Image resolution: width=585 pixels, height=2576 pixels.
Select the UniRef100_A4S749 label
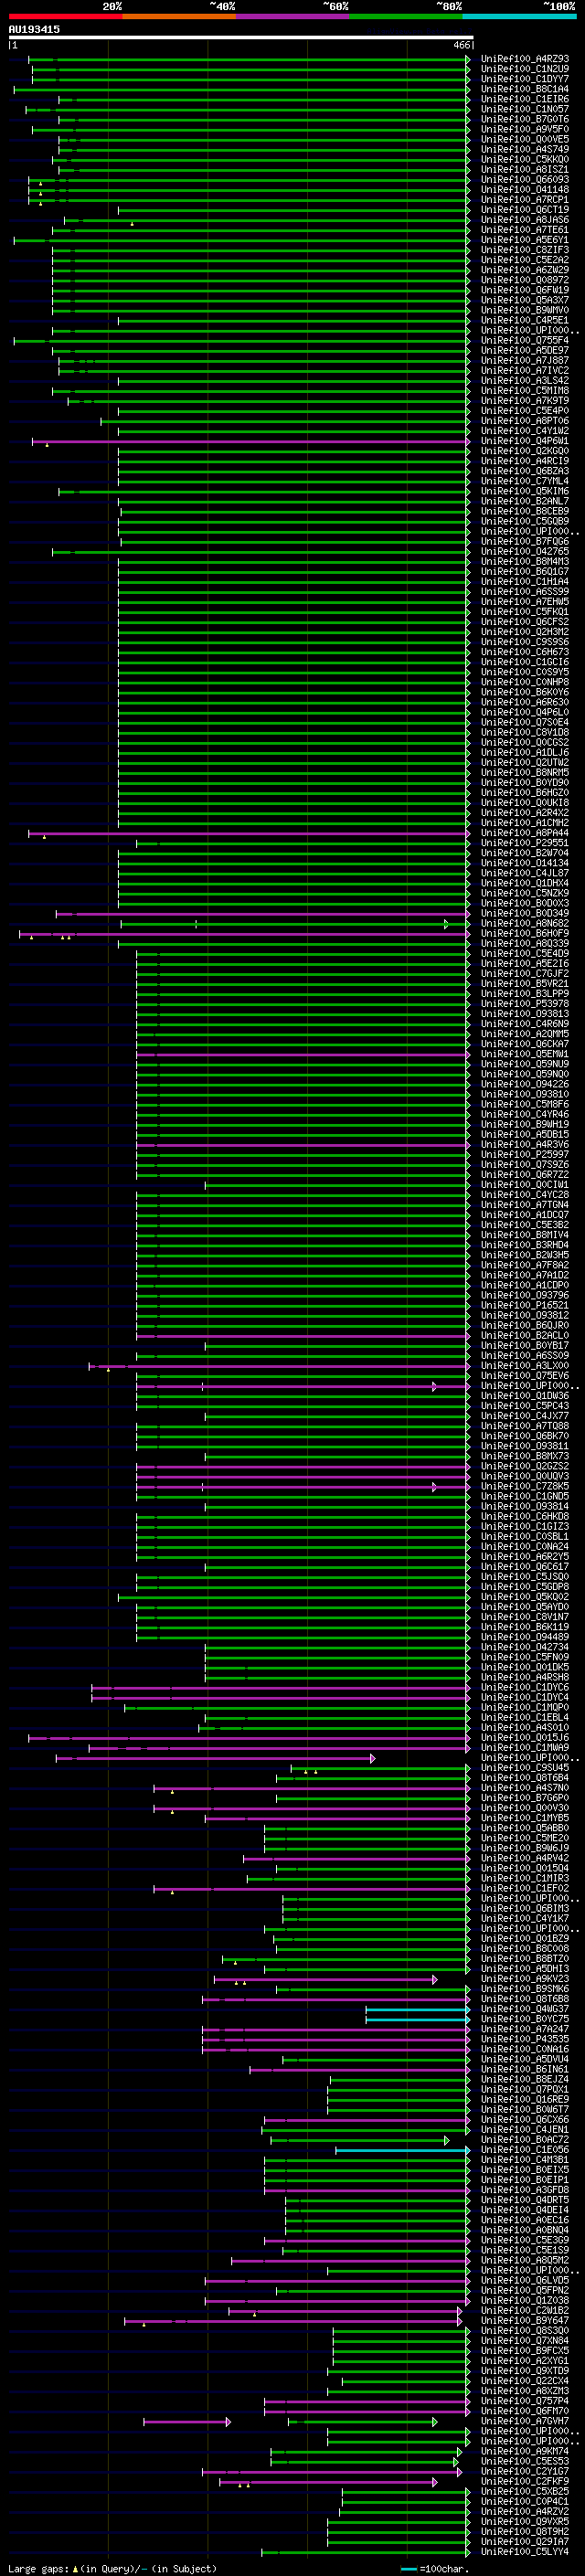pyautogui.click(x=524, y=149)
